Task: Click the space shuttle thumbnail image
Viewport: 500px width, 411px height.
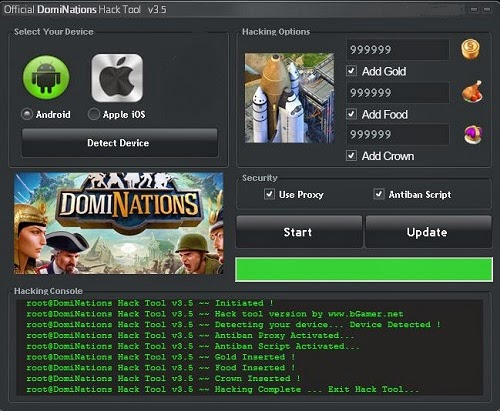Action: 289,98
